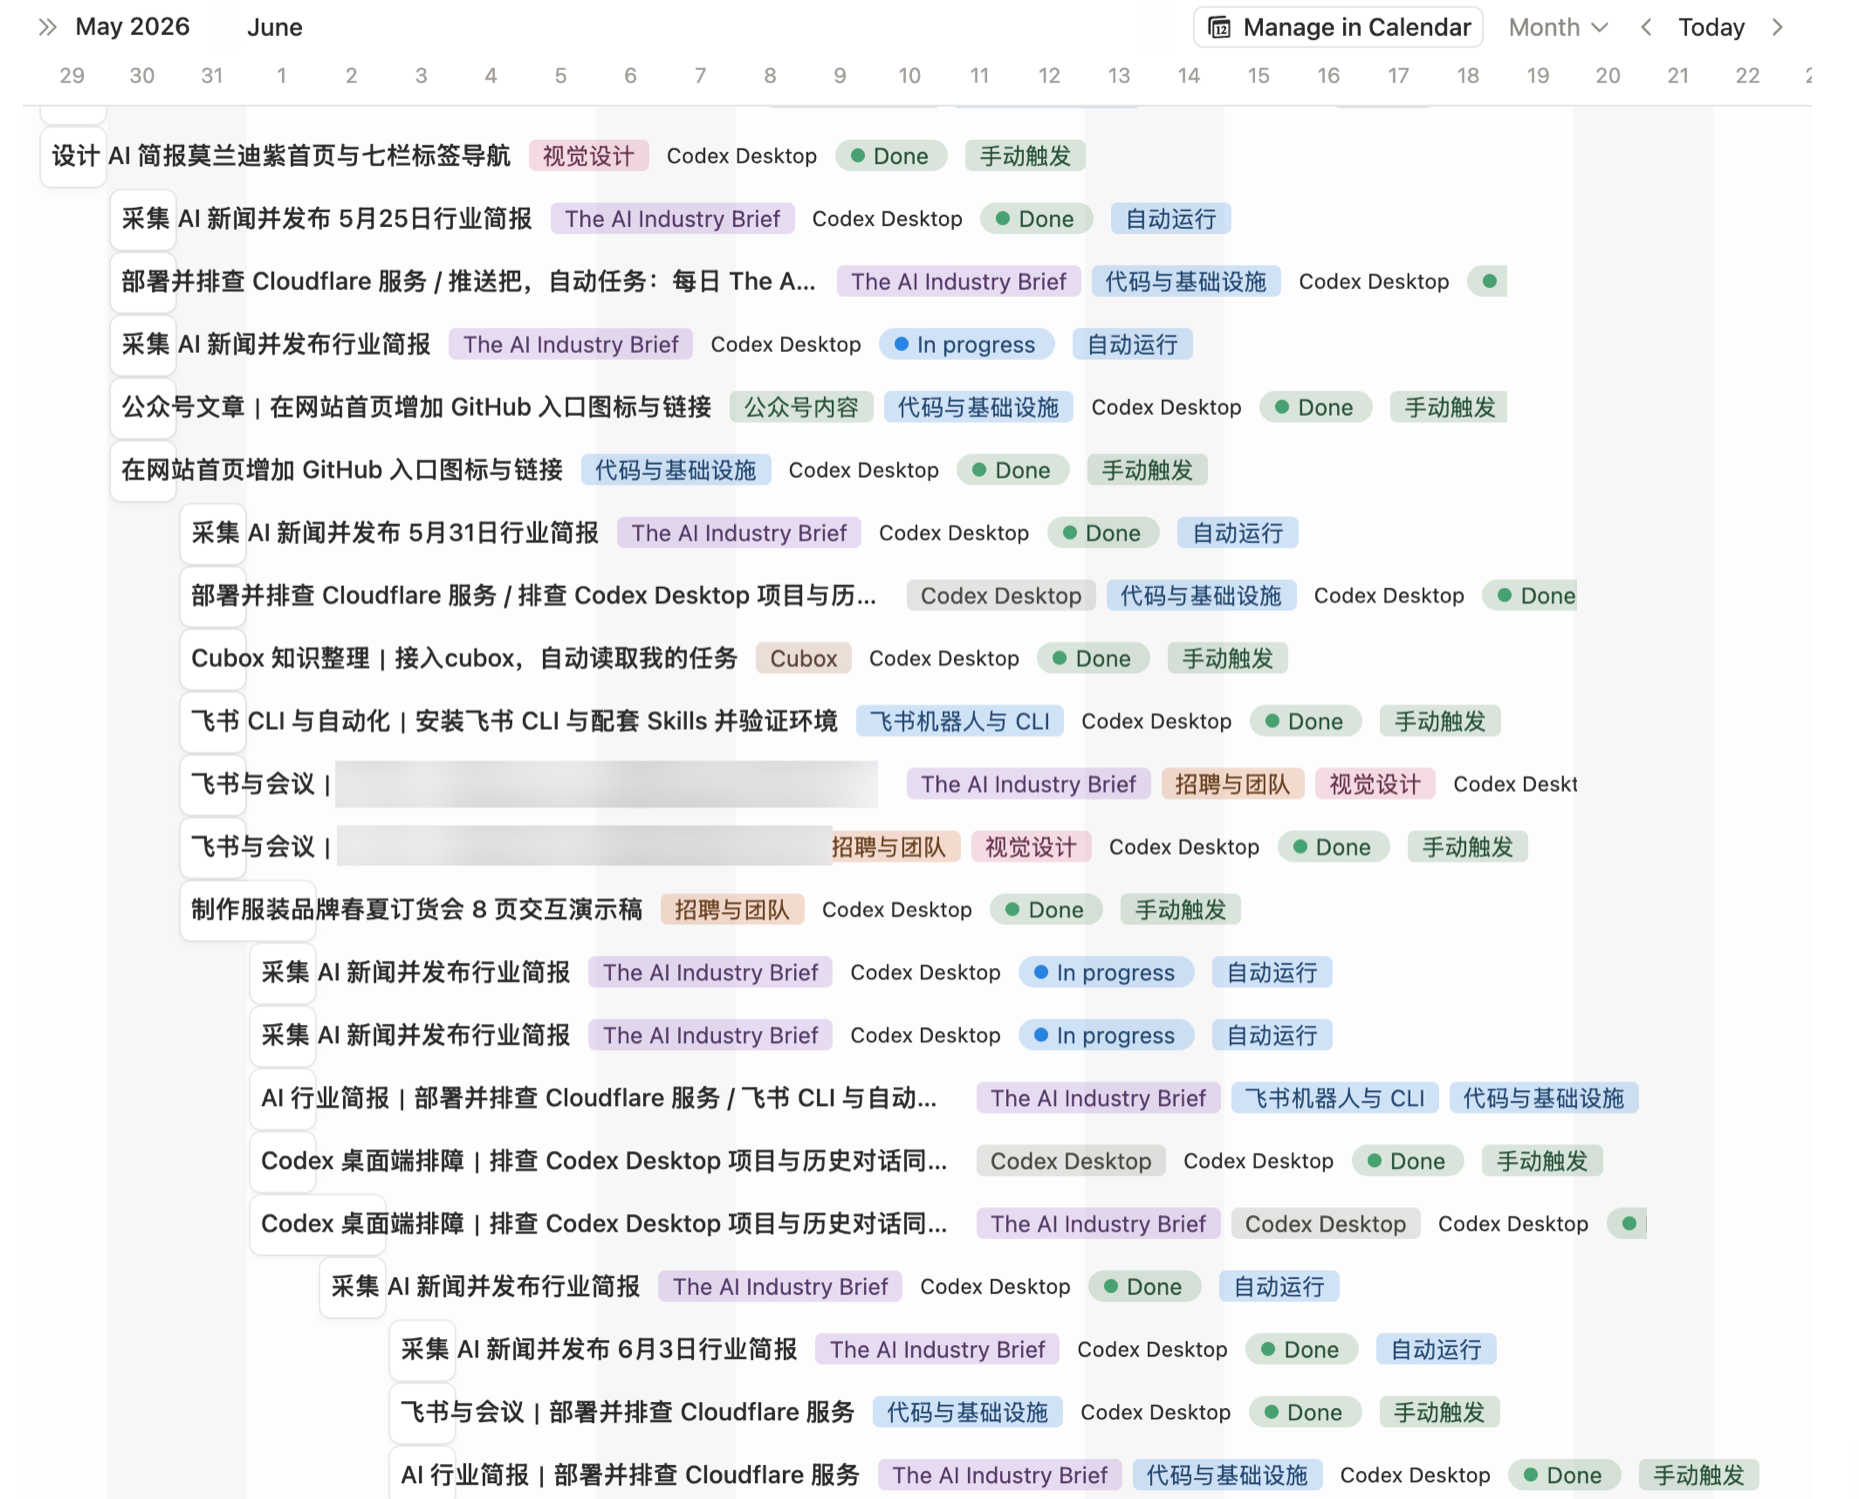The height and width of the screenshot is (1499, 1859).
Task: Click 手动触发 tag on 公众号文章 row
Action: [1450, 407]
